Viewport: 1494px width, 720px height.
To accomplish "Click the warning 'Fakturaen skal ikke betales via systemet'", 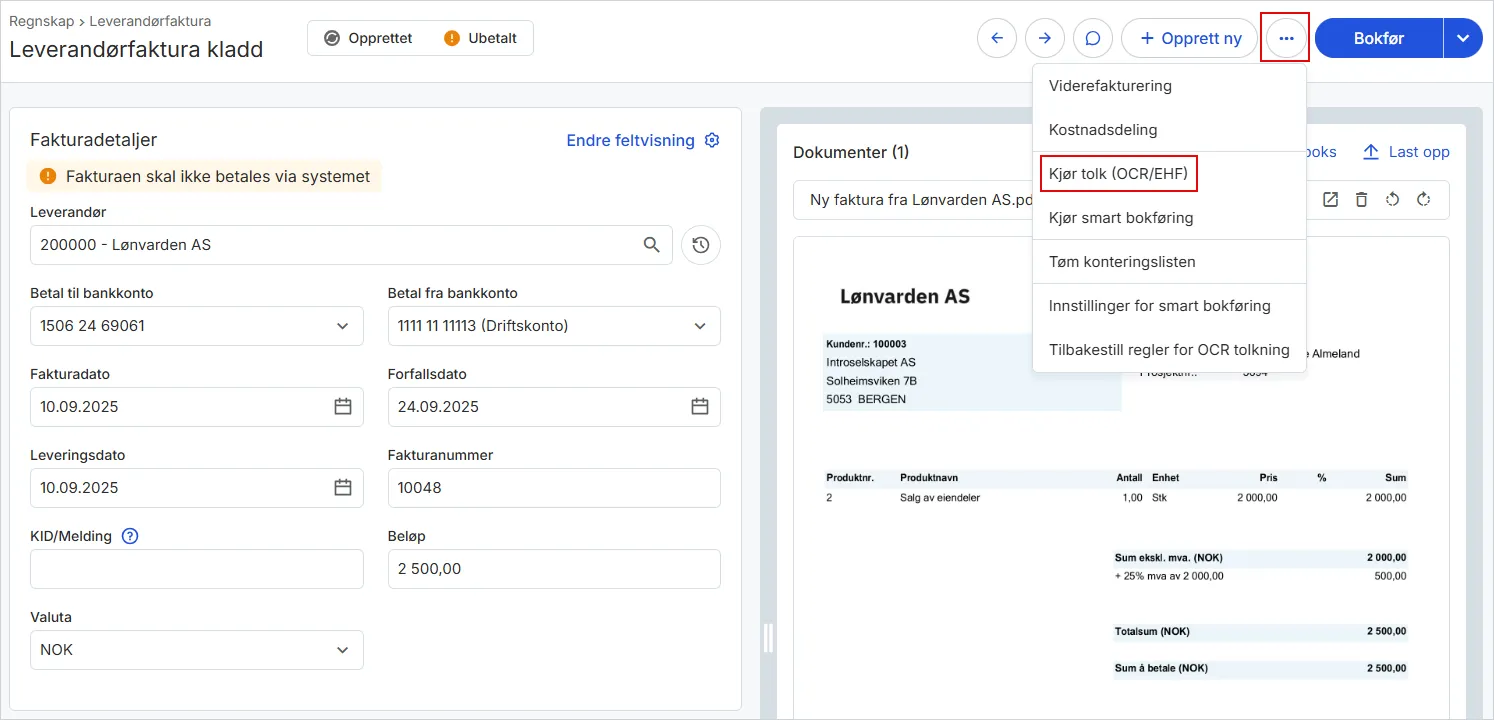I will [205, 177].
